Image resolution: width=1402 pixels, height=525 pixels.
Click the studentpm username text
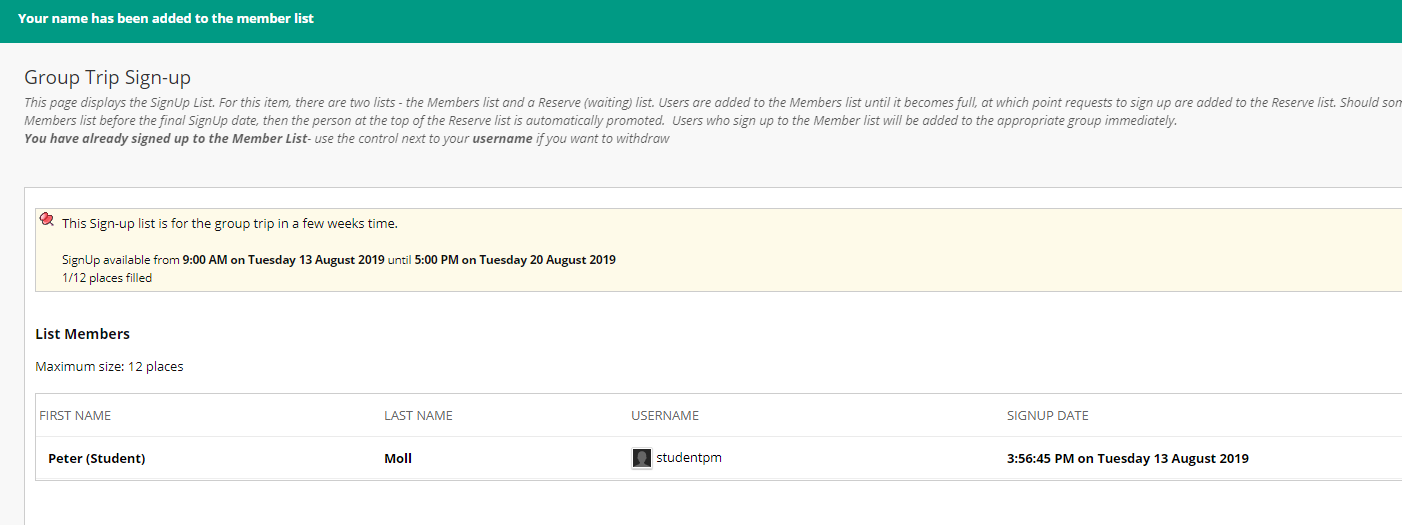pyautogui.click(x=689, y=458)
